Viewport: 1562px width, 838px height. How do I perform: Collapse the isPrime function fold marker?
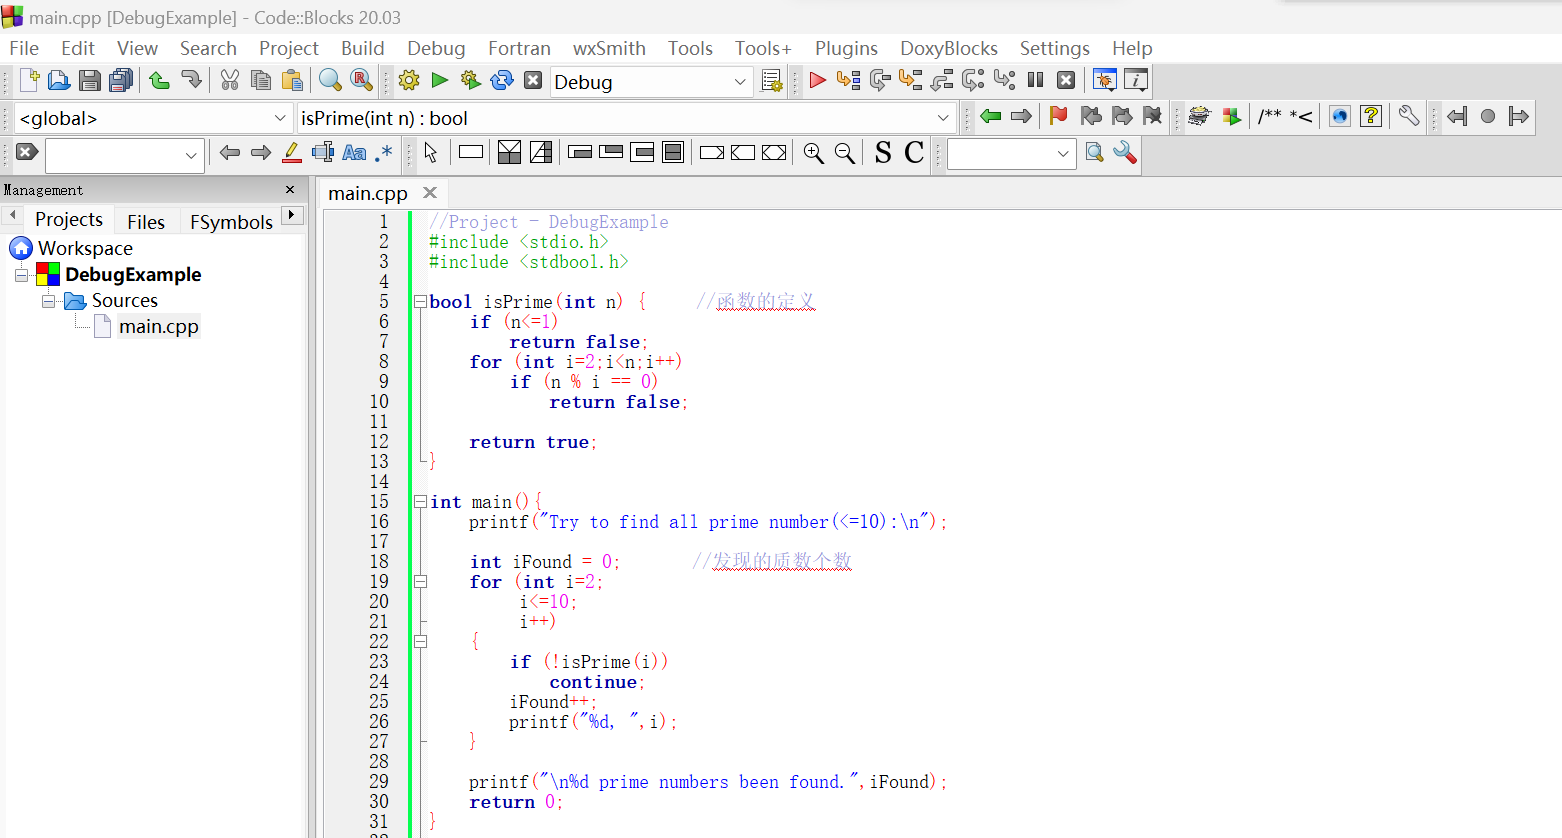click(421, 302)
